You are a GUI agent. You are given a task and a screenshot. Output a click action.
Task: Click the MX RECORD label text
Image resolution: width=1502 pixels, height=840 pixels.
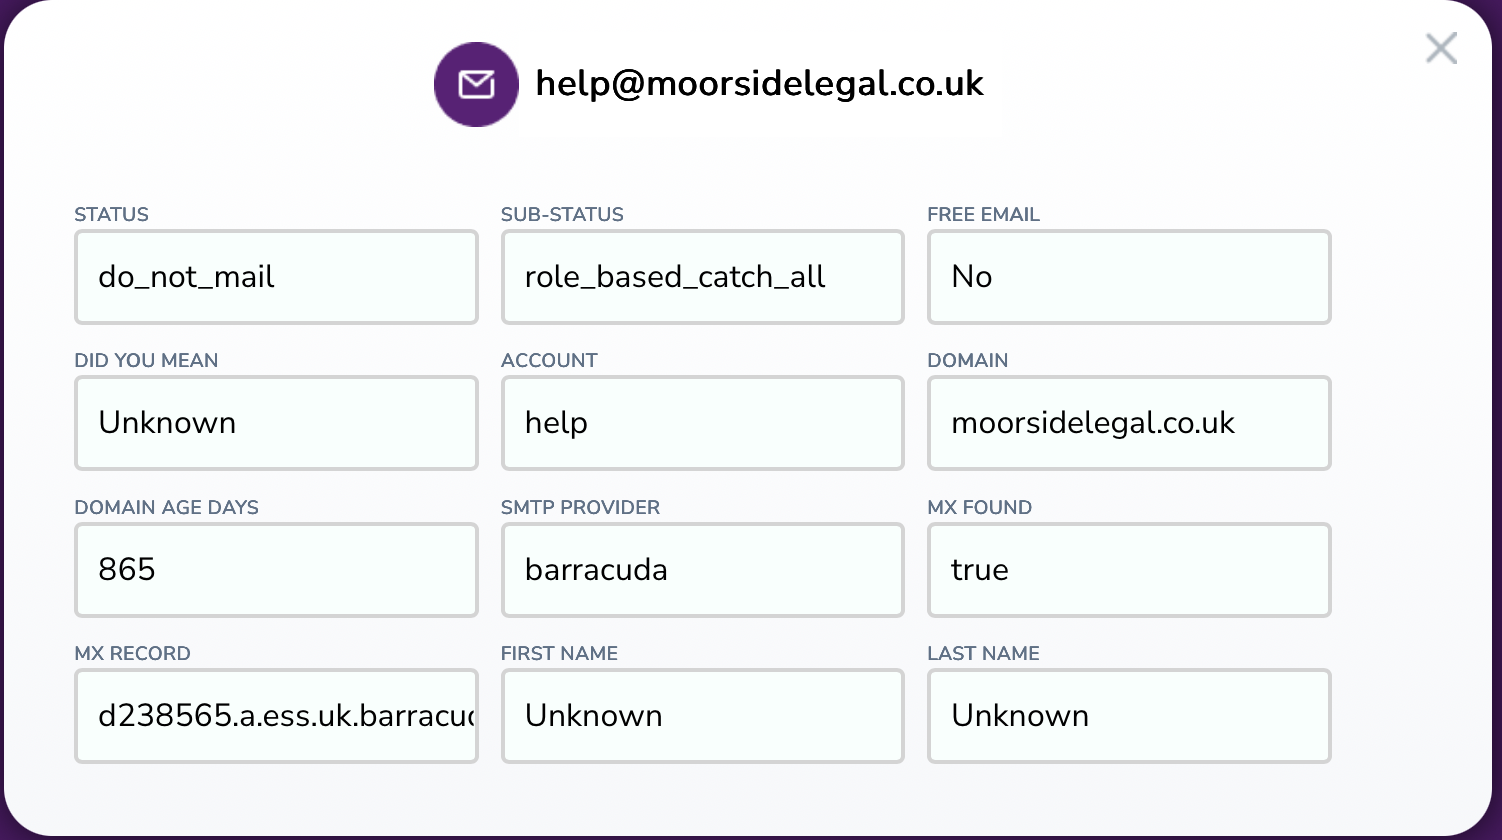pyautogui.click(x=132, y=654)
